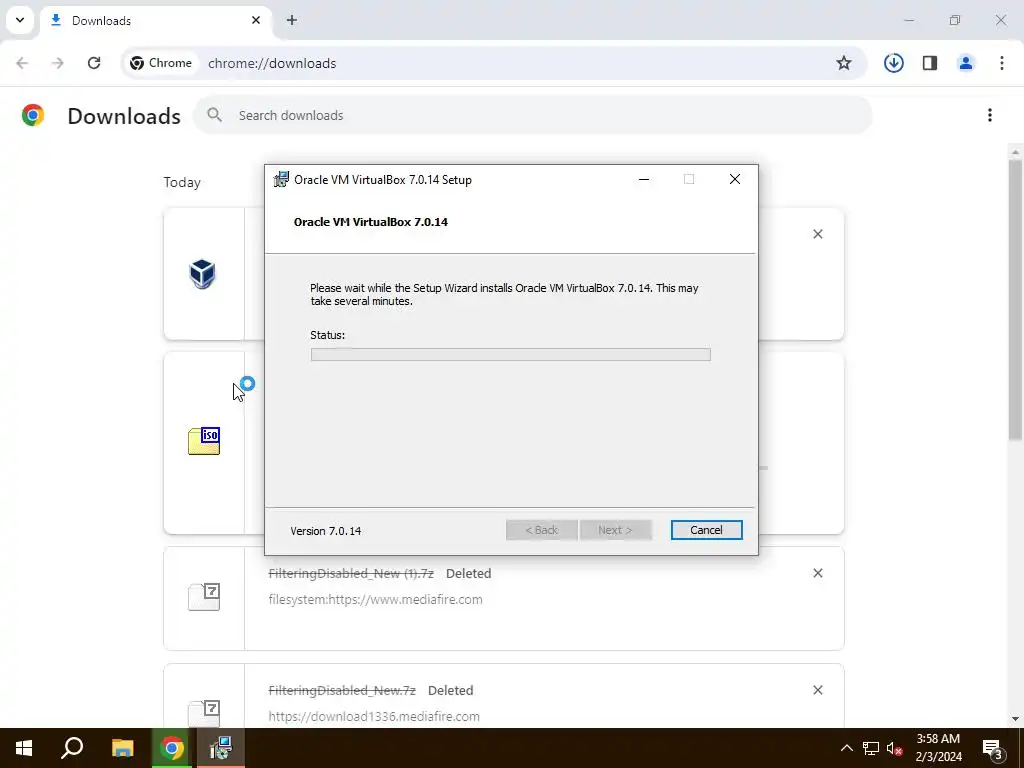Open Downloads page more actions menu
The width and height of the screenshot is (1024, 768).
pyautogui.click(x=990, y=115)
